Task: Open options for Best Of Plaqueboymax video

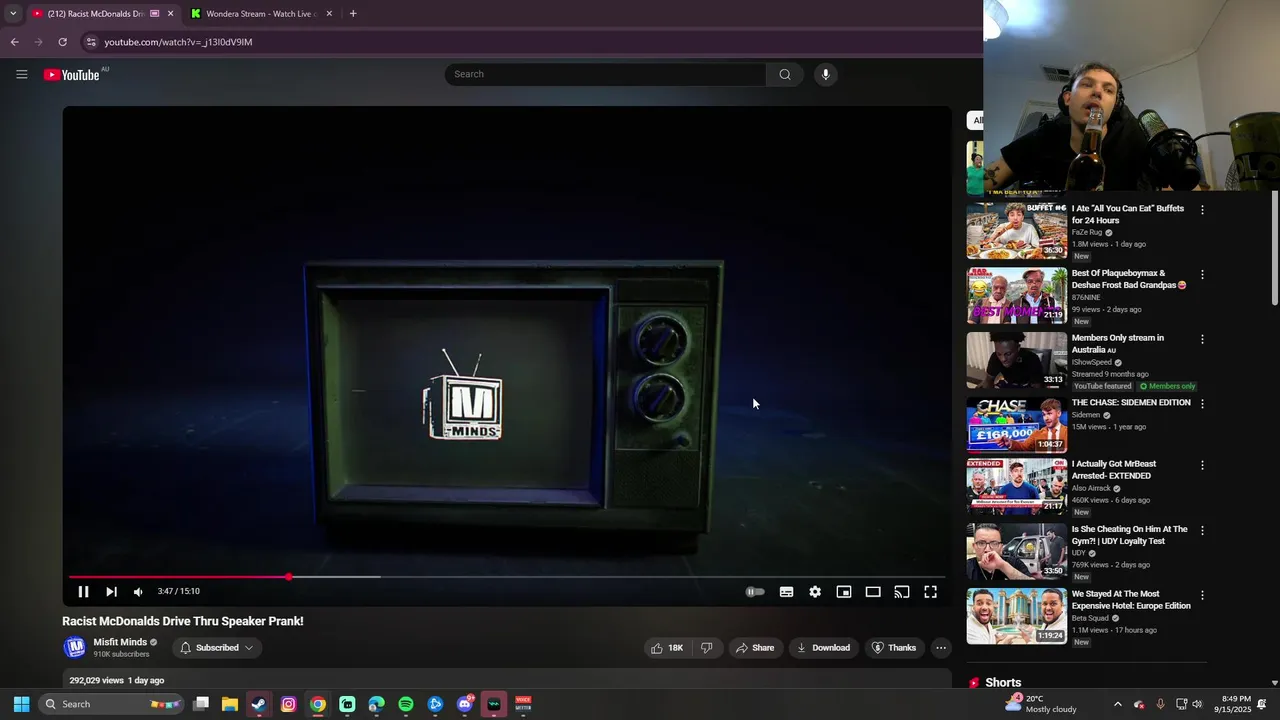Action: [1202, 275]
